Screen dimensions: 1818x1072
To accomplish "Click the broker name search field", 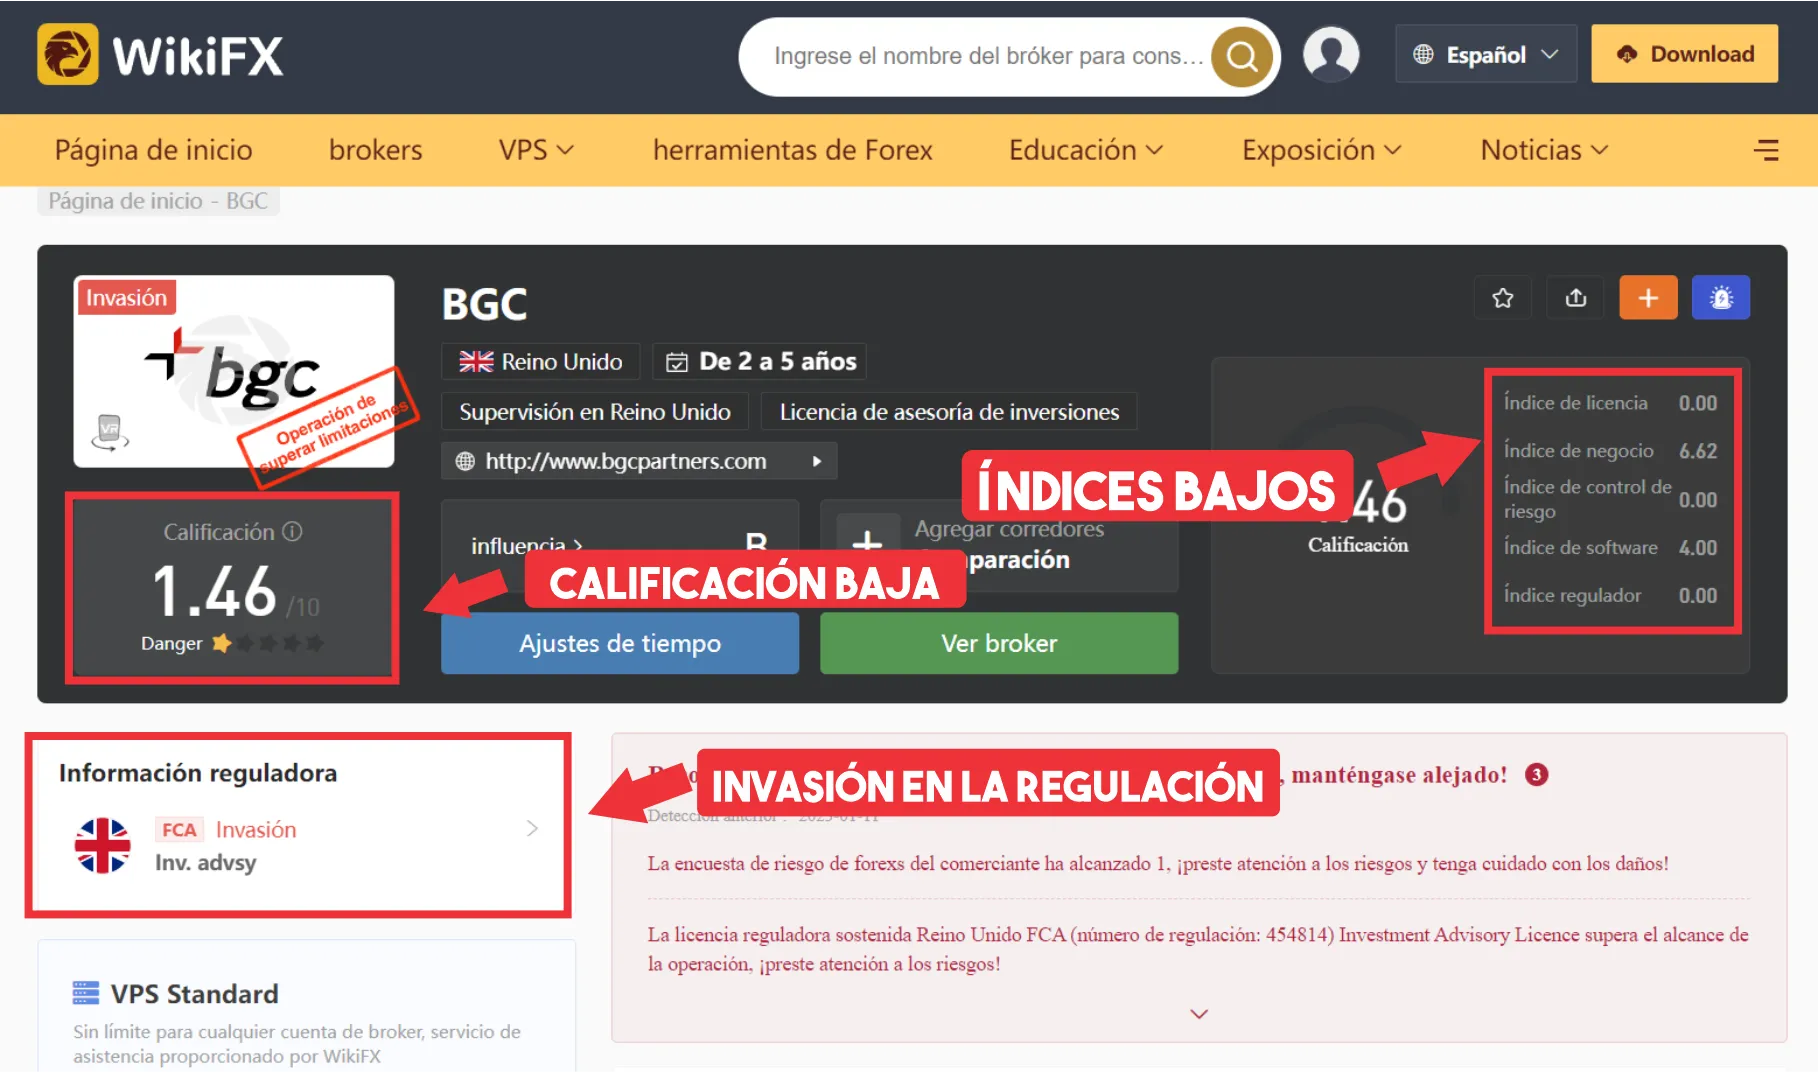I will pyautogui.click(x=989, y=56).
